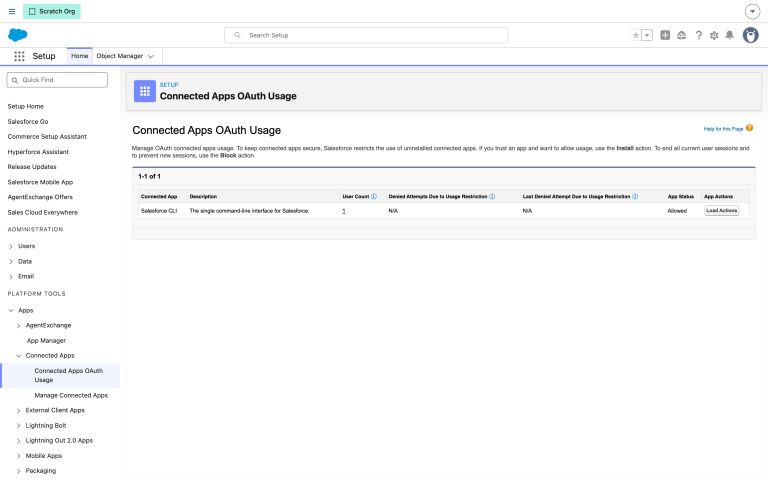Image resolution: width=768 pixels, height=480 pixels.
Task: Open Setup Home in sidebar
Action: pos(25,106)
